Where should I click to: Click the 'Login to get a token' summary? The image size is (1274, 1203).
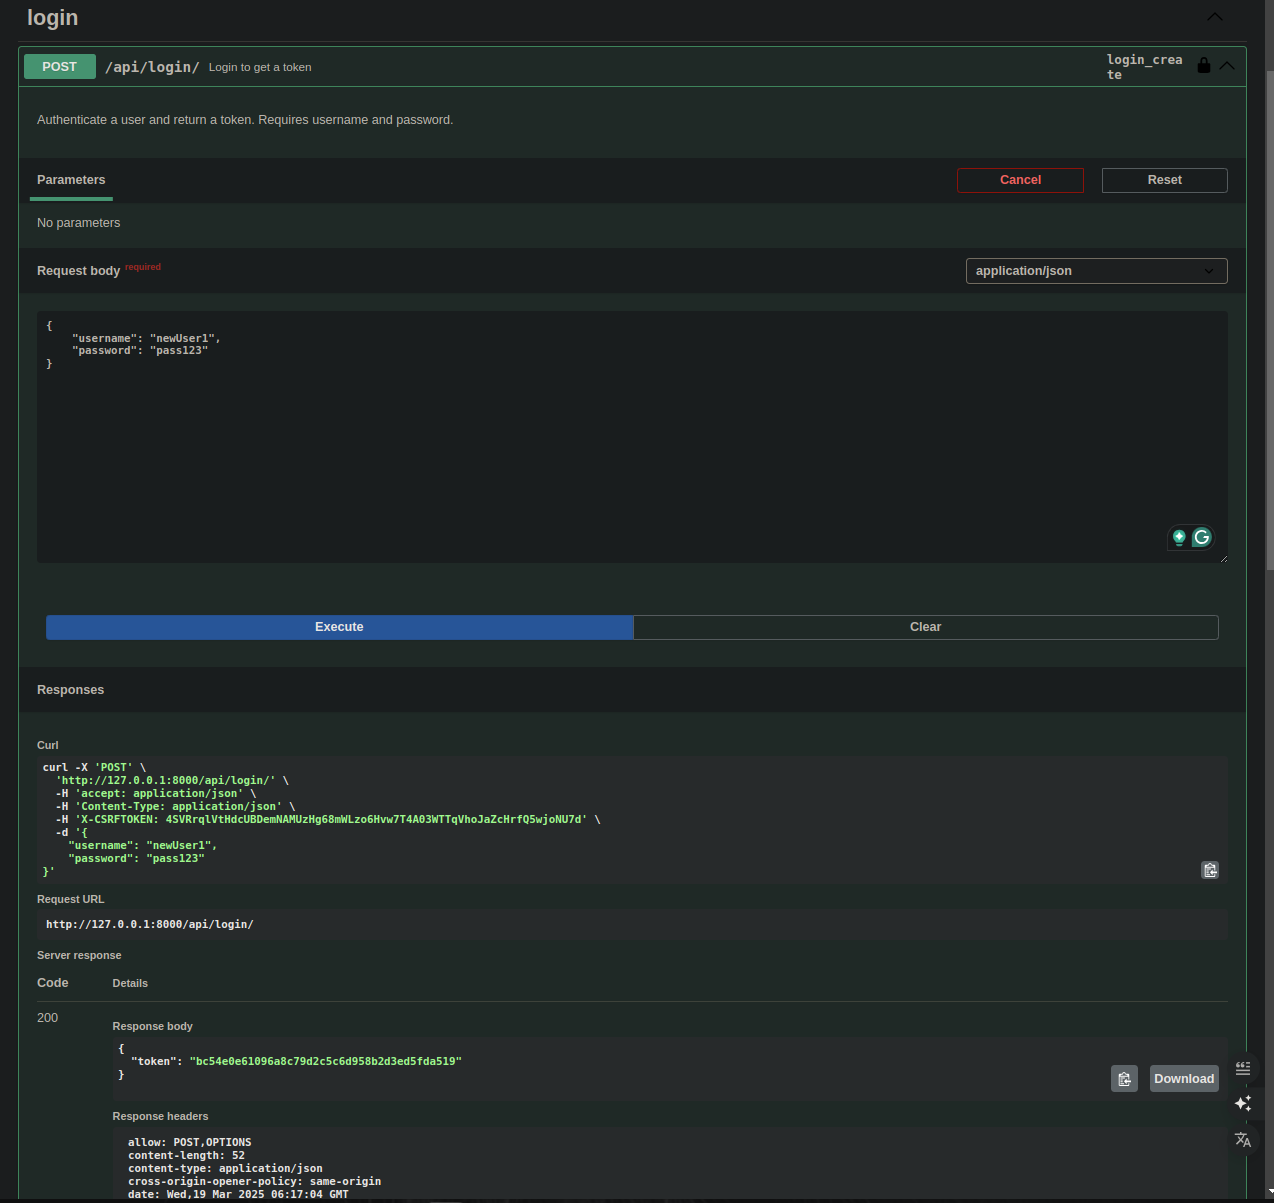point(260,67)
